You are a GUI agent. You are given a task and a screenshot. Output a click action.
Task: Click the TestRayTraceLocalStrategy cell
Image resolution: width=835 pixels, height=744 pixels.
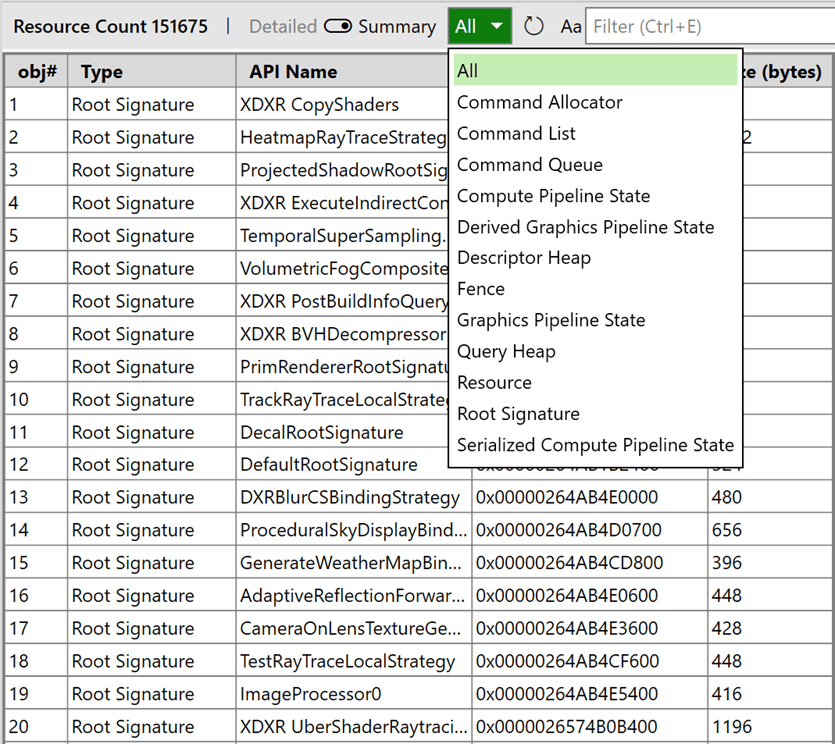(354, 661)
